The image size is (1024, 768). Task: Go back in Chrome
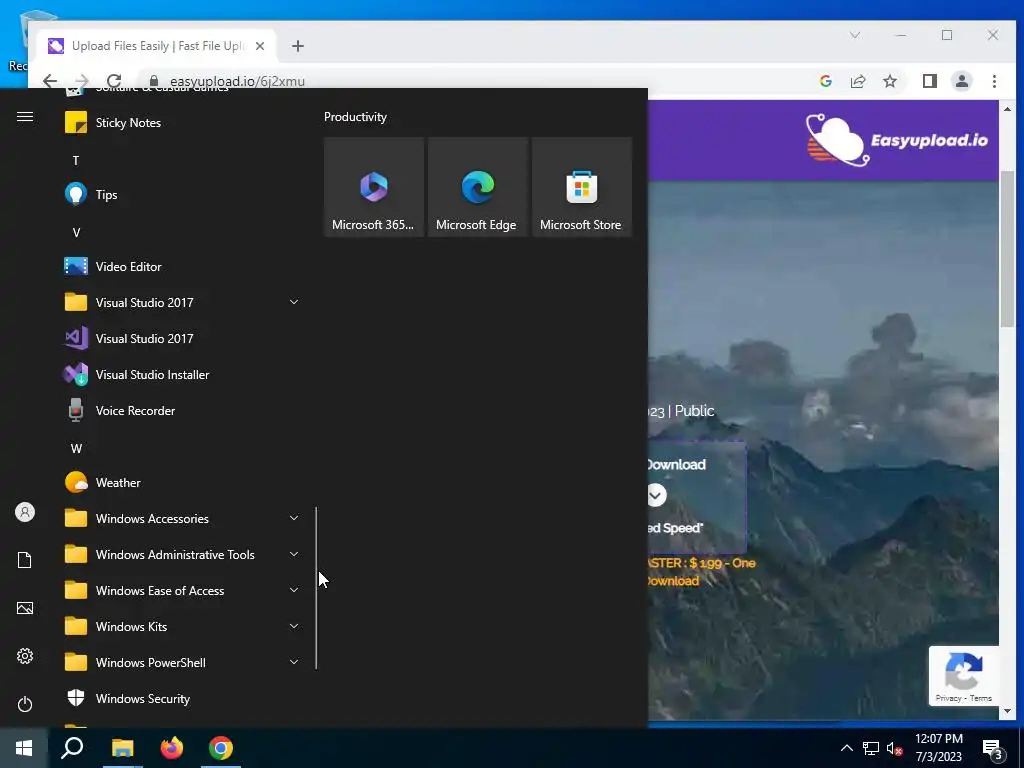click(50, 81)
